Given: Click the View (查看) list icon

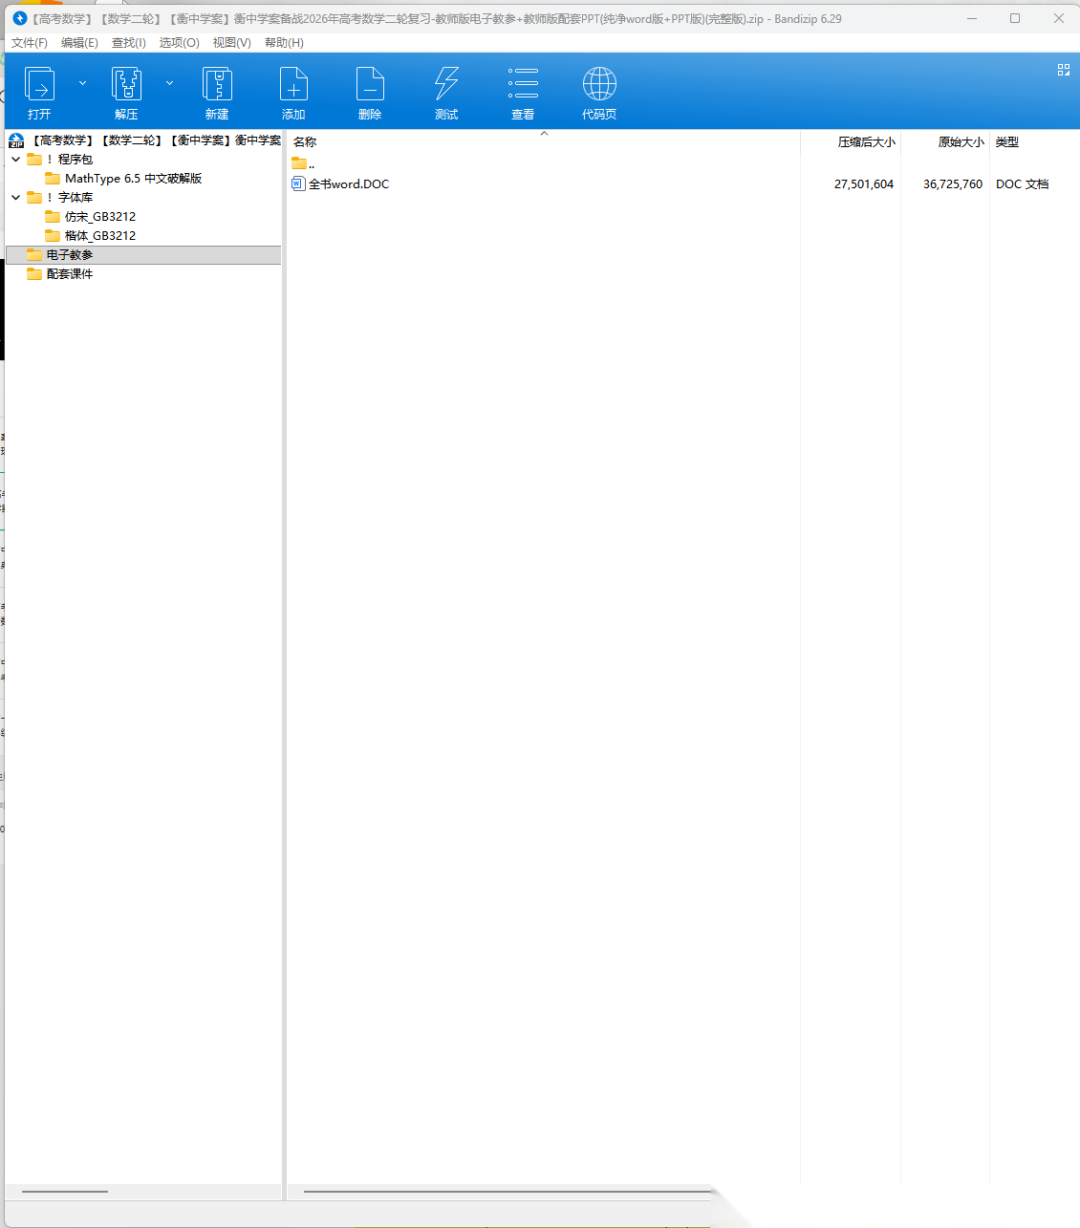Looking at the screenshot, I should [x=523, y=86].
